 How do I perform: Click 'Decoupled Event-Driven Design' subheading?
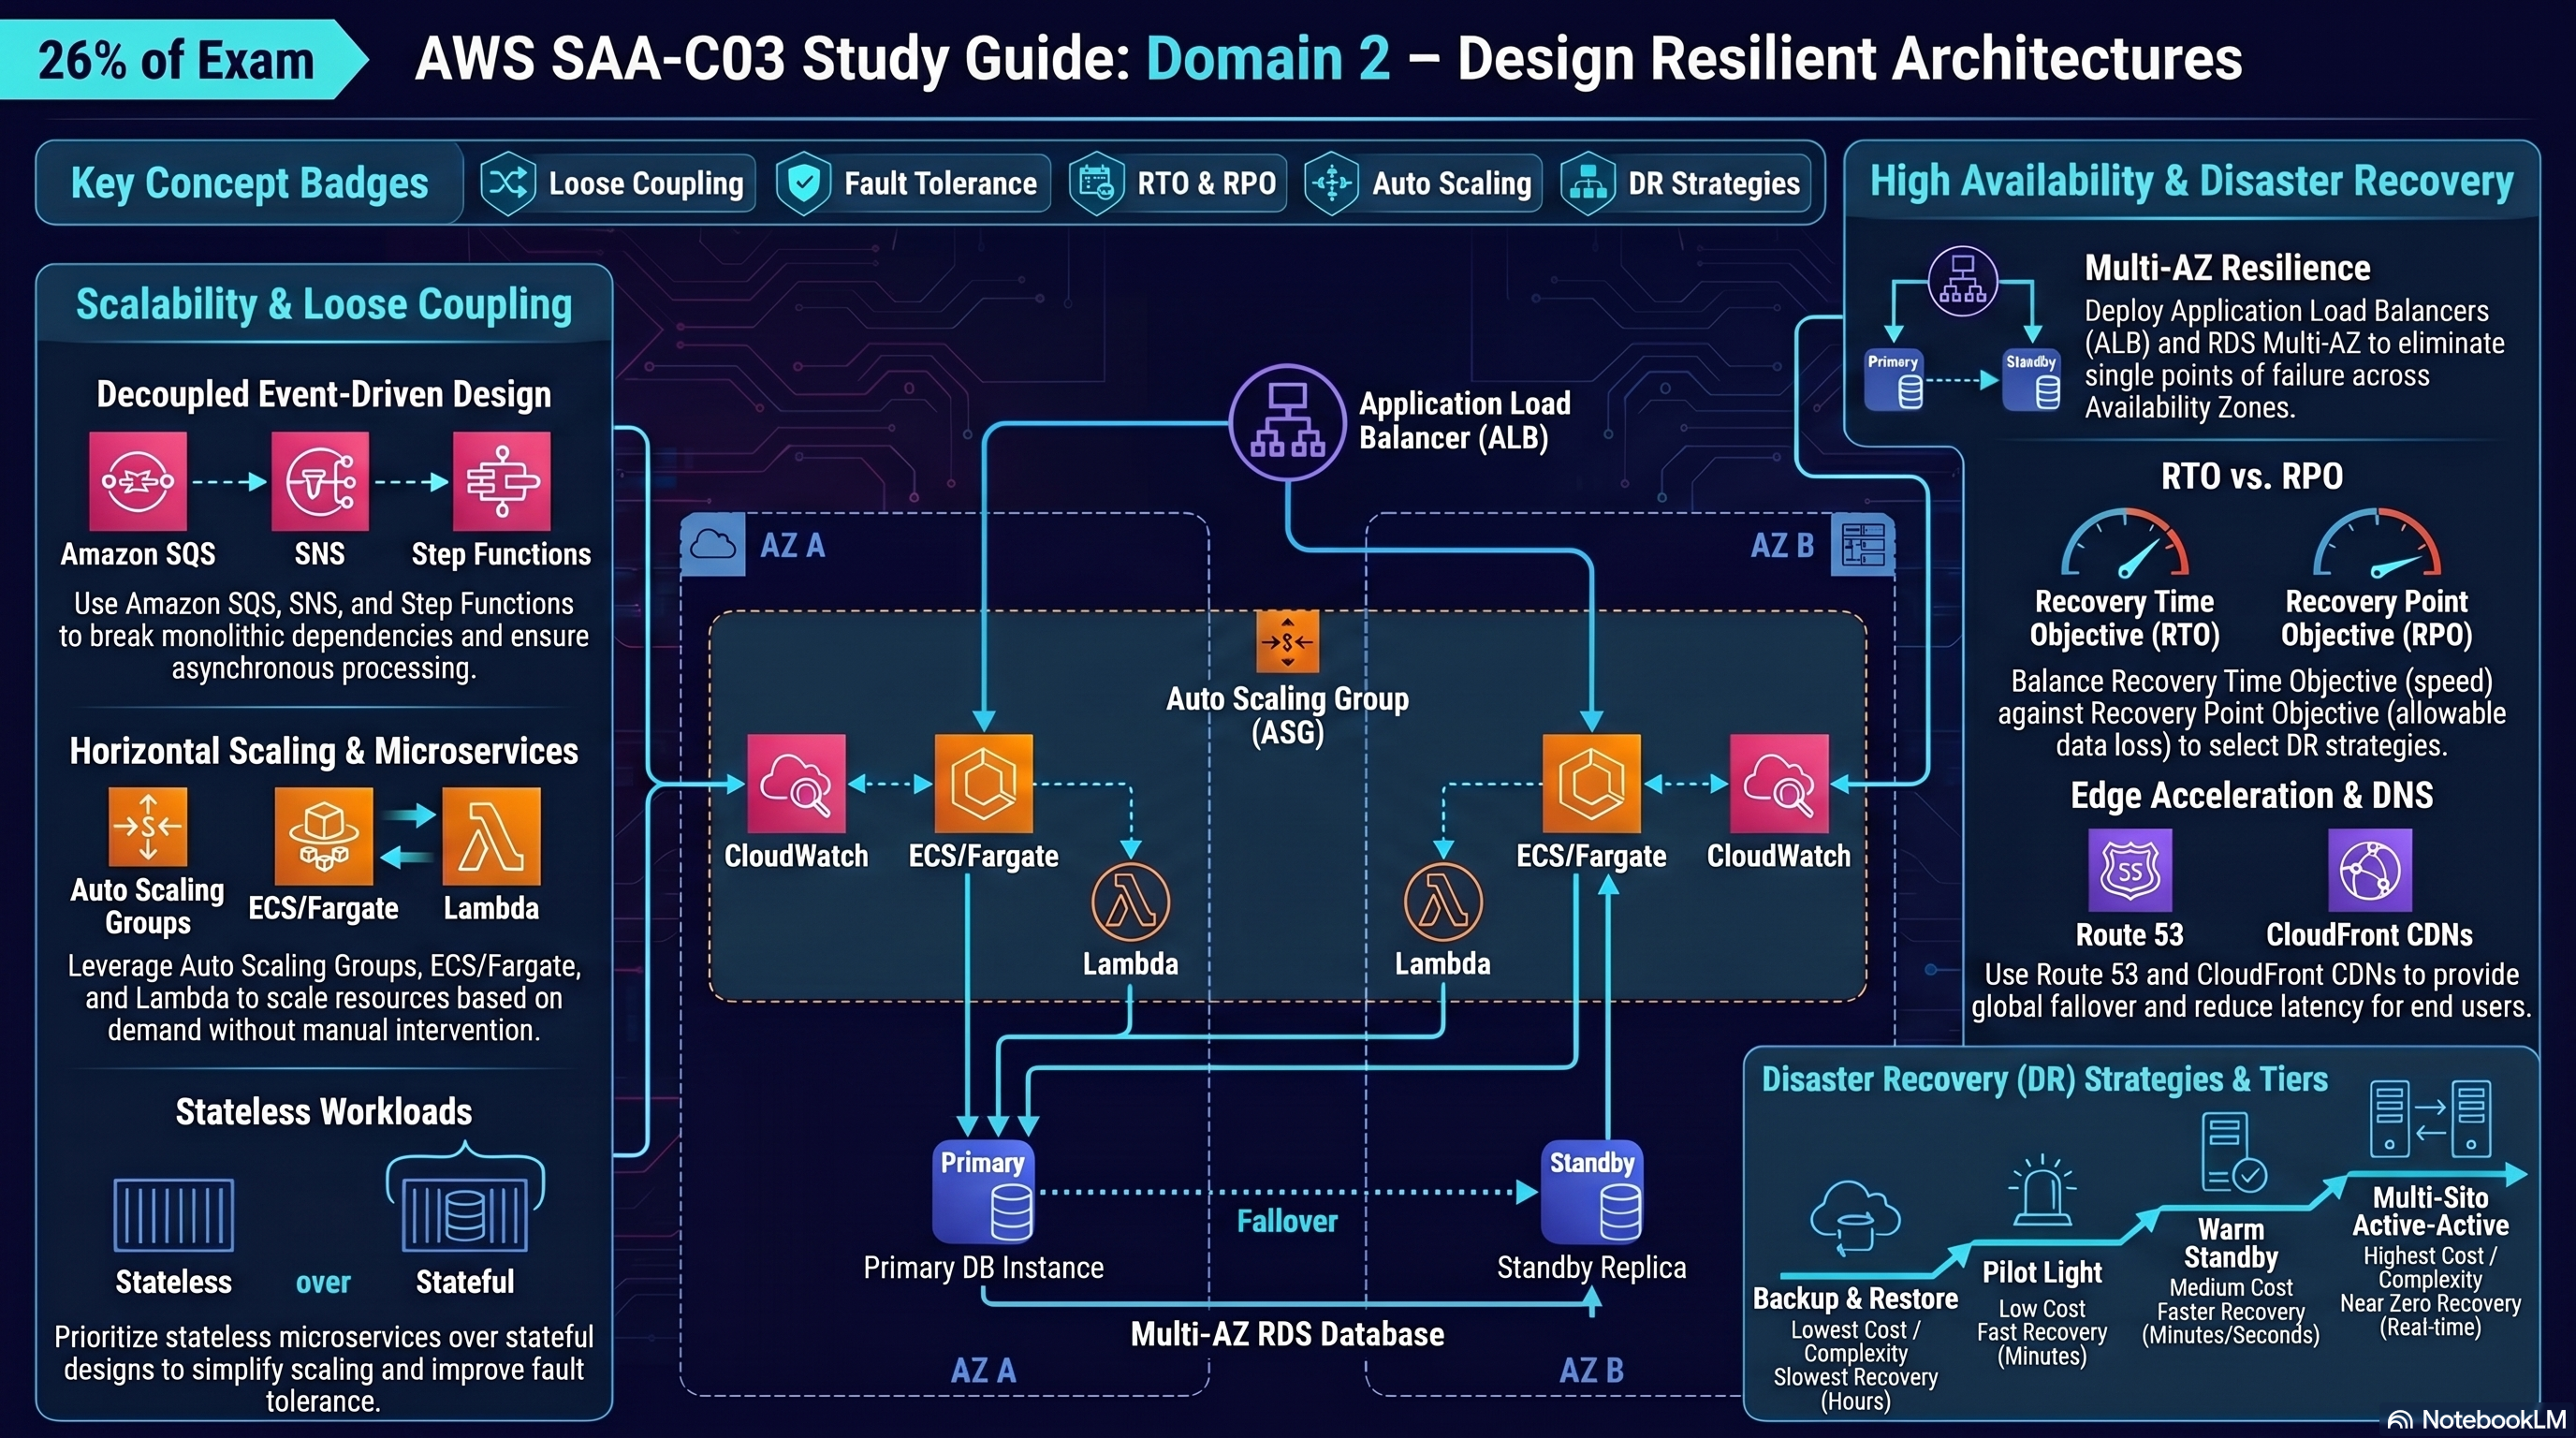tap(324, 394)
